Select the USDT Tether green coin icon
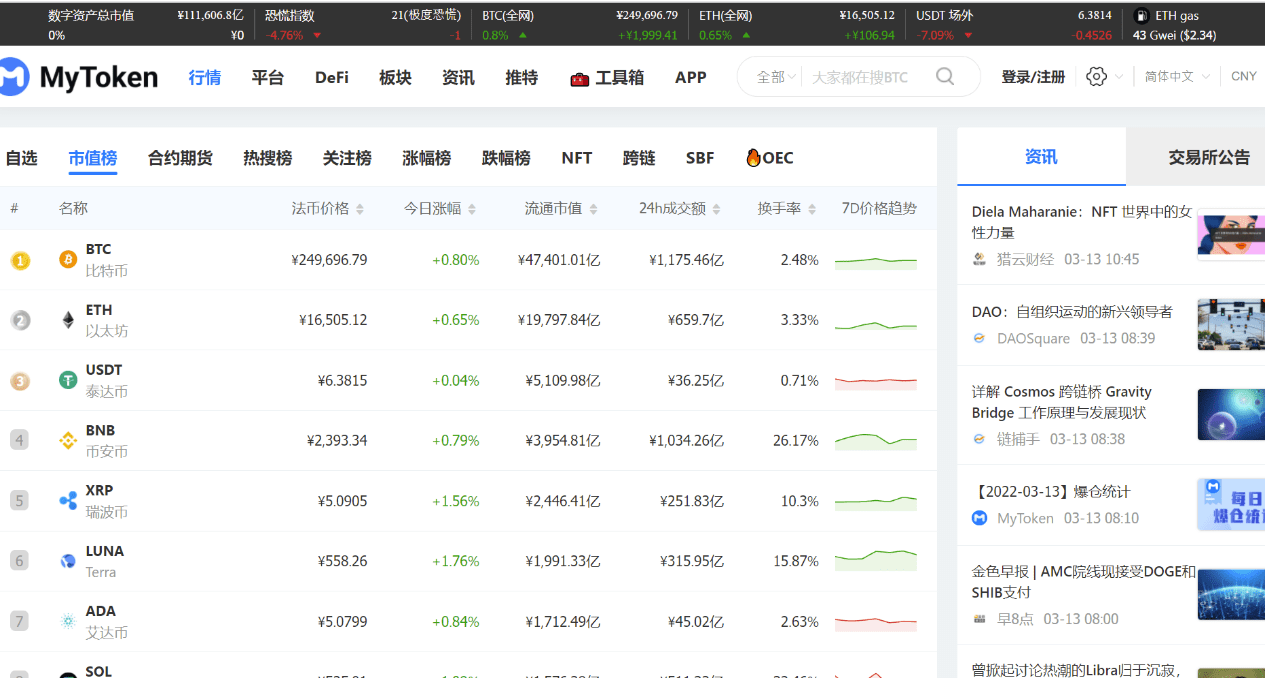 [67, 380]
